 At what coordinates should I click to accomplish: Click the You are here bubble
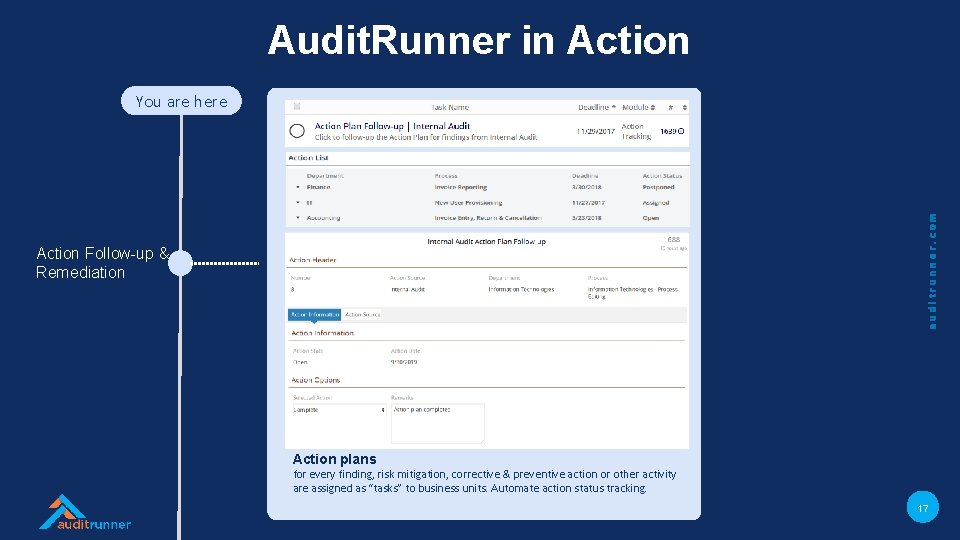[181, 101]
